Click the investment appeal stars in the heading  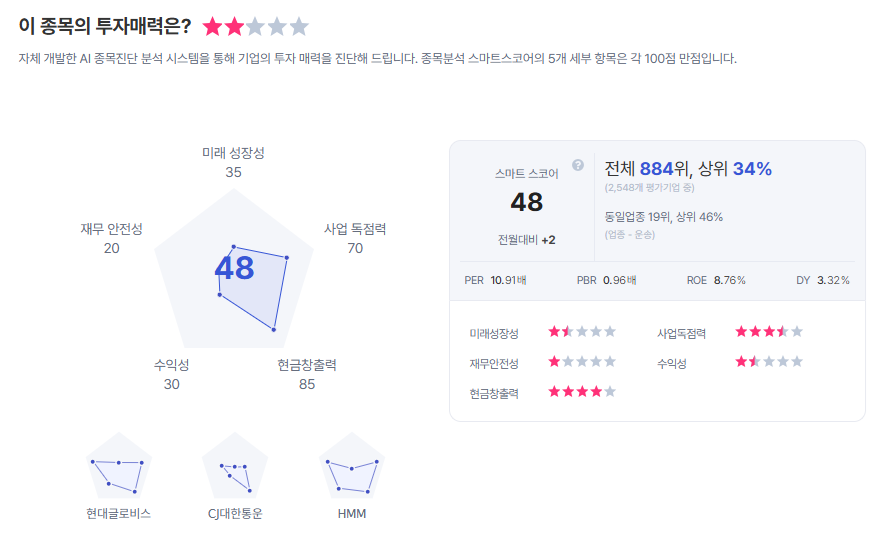click(256, 27)
